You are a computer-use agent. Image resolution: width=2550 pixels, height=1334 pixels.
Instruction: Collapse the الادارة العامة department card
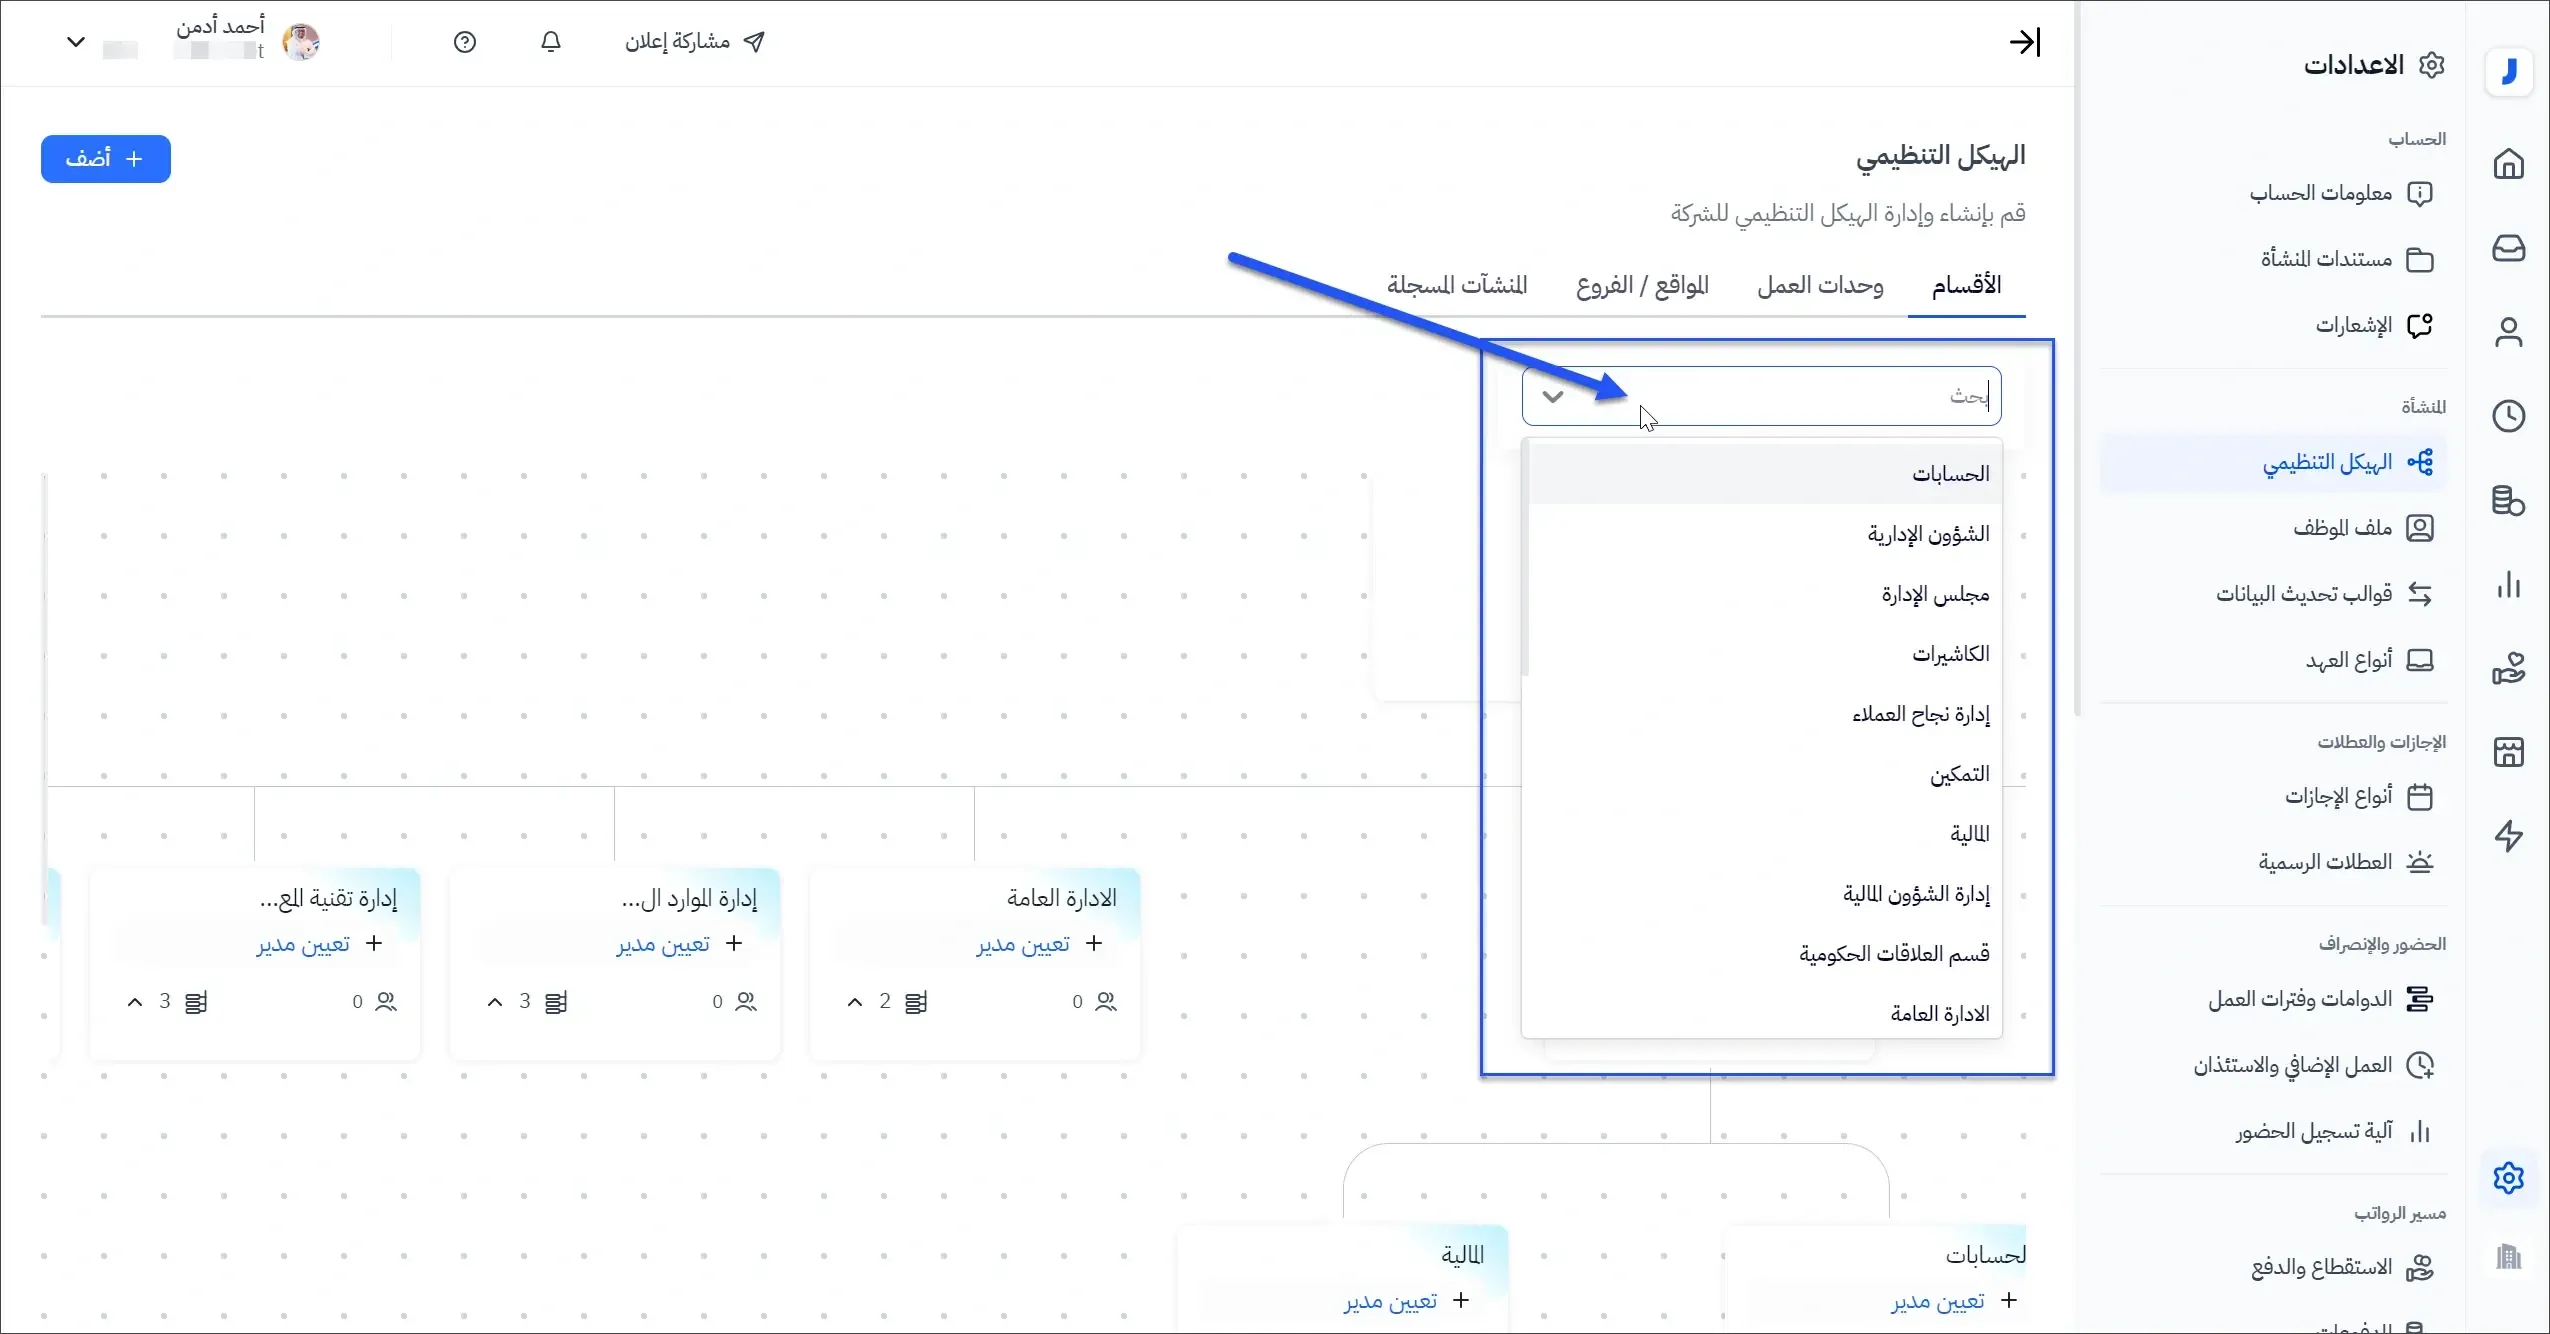point(855,1001)
